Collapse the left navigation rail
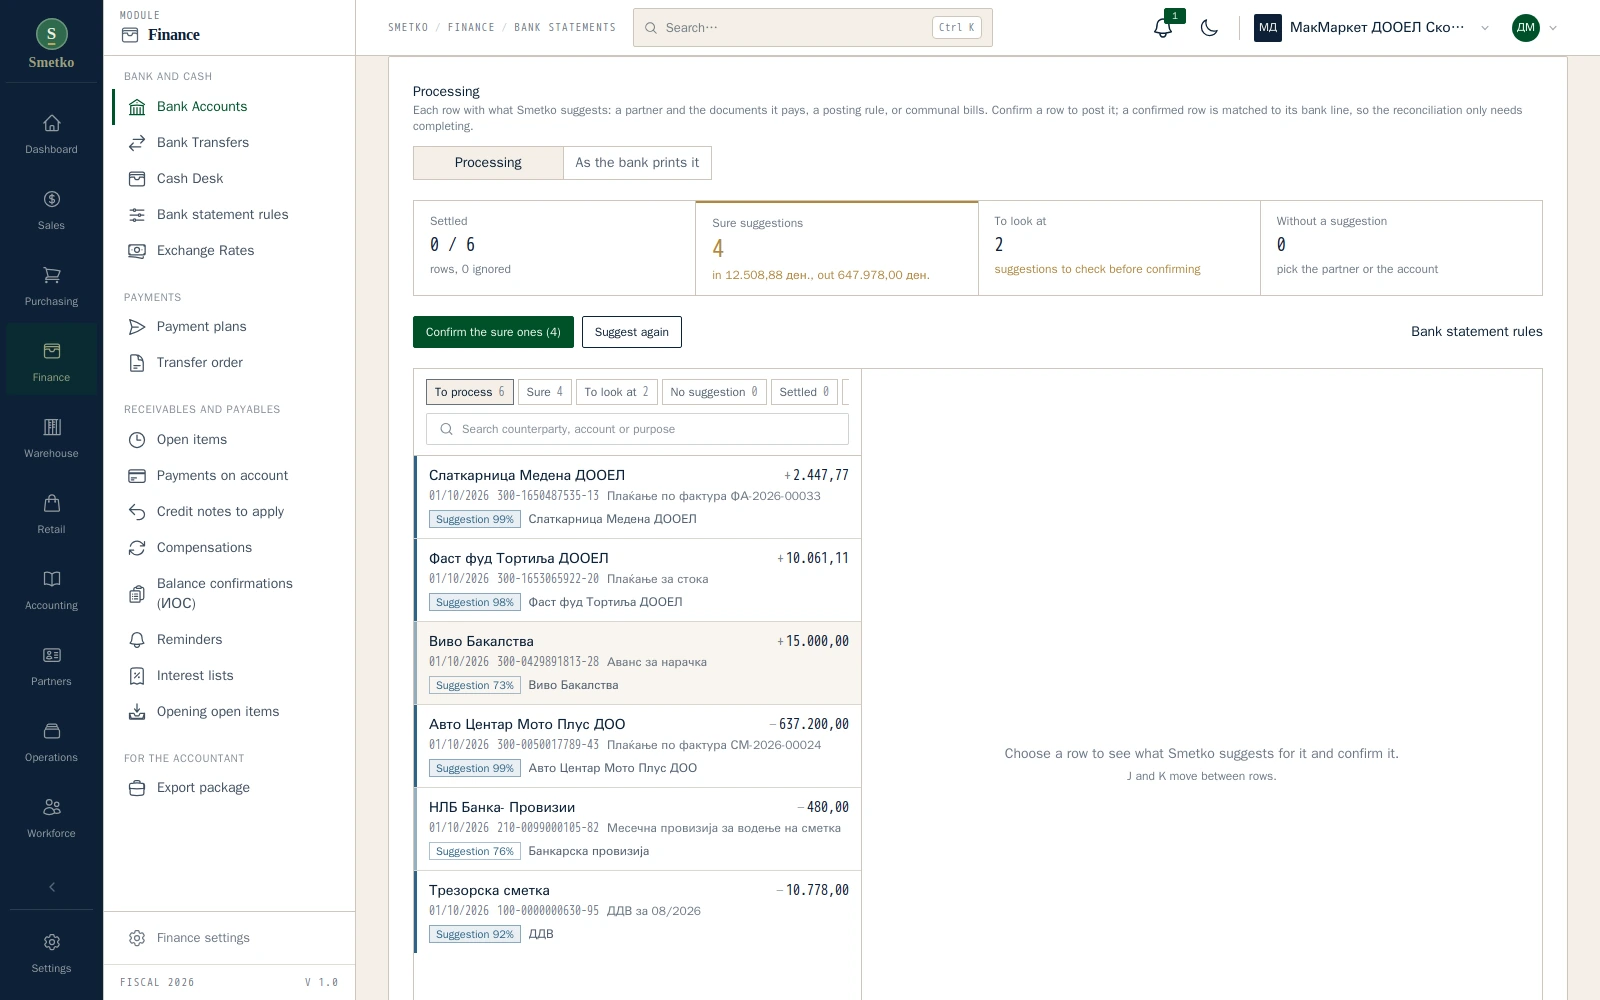 [51, 887]
